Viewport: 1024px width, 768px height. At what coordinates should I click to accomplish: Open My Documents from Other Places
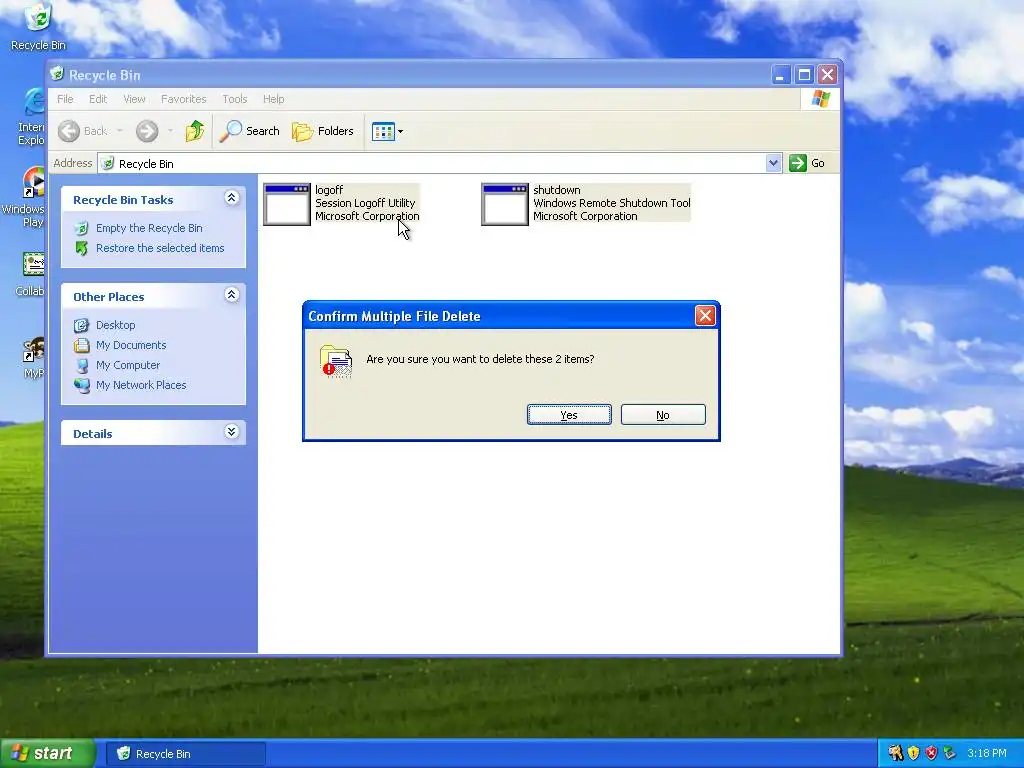[x=131, y=345]
